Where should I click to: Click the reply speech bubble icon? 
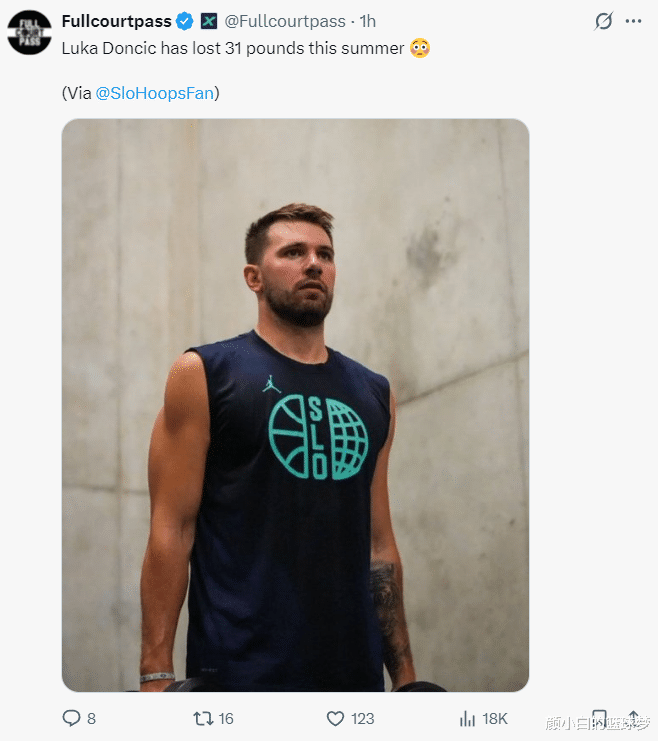click(x=71, y=718)
